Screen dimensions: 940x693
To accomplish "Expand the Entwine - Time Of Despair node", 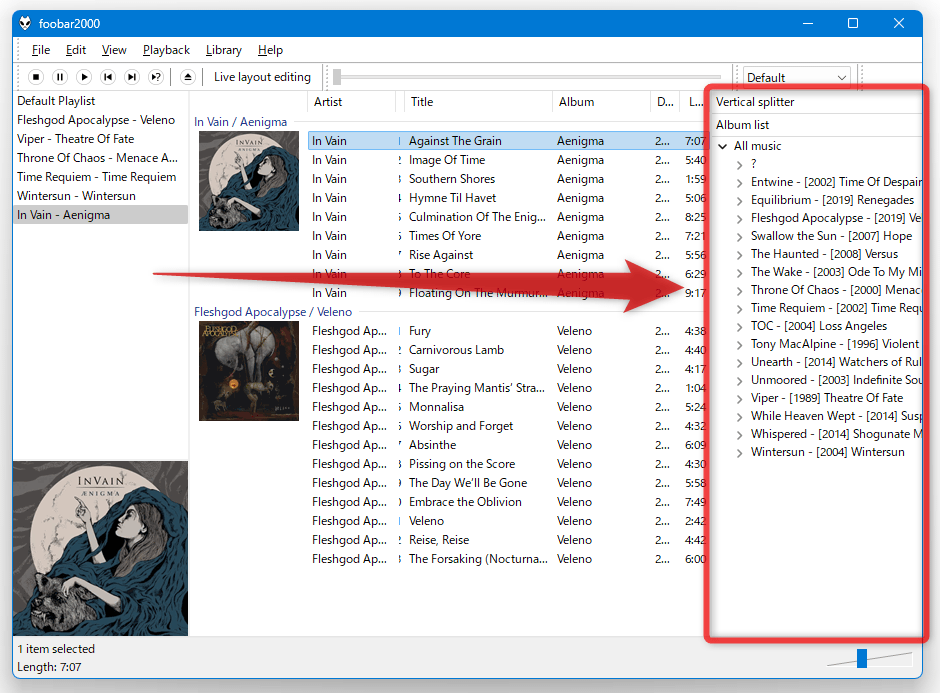I will (x=740, y=182).
